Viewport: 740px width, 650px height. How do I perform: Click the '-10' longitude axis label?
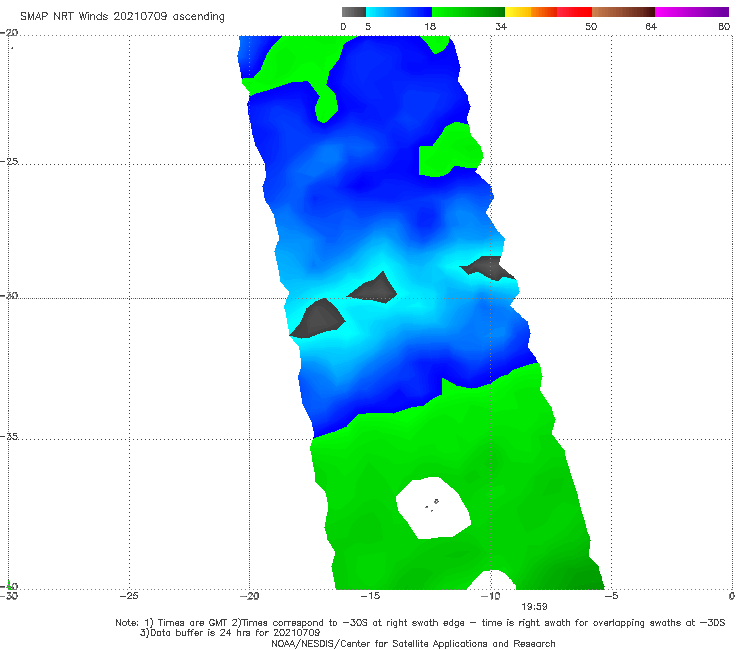tap(490, 596)
